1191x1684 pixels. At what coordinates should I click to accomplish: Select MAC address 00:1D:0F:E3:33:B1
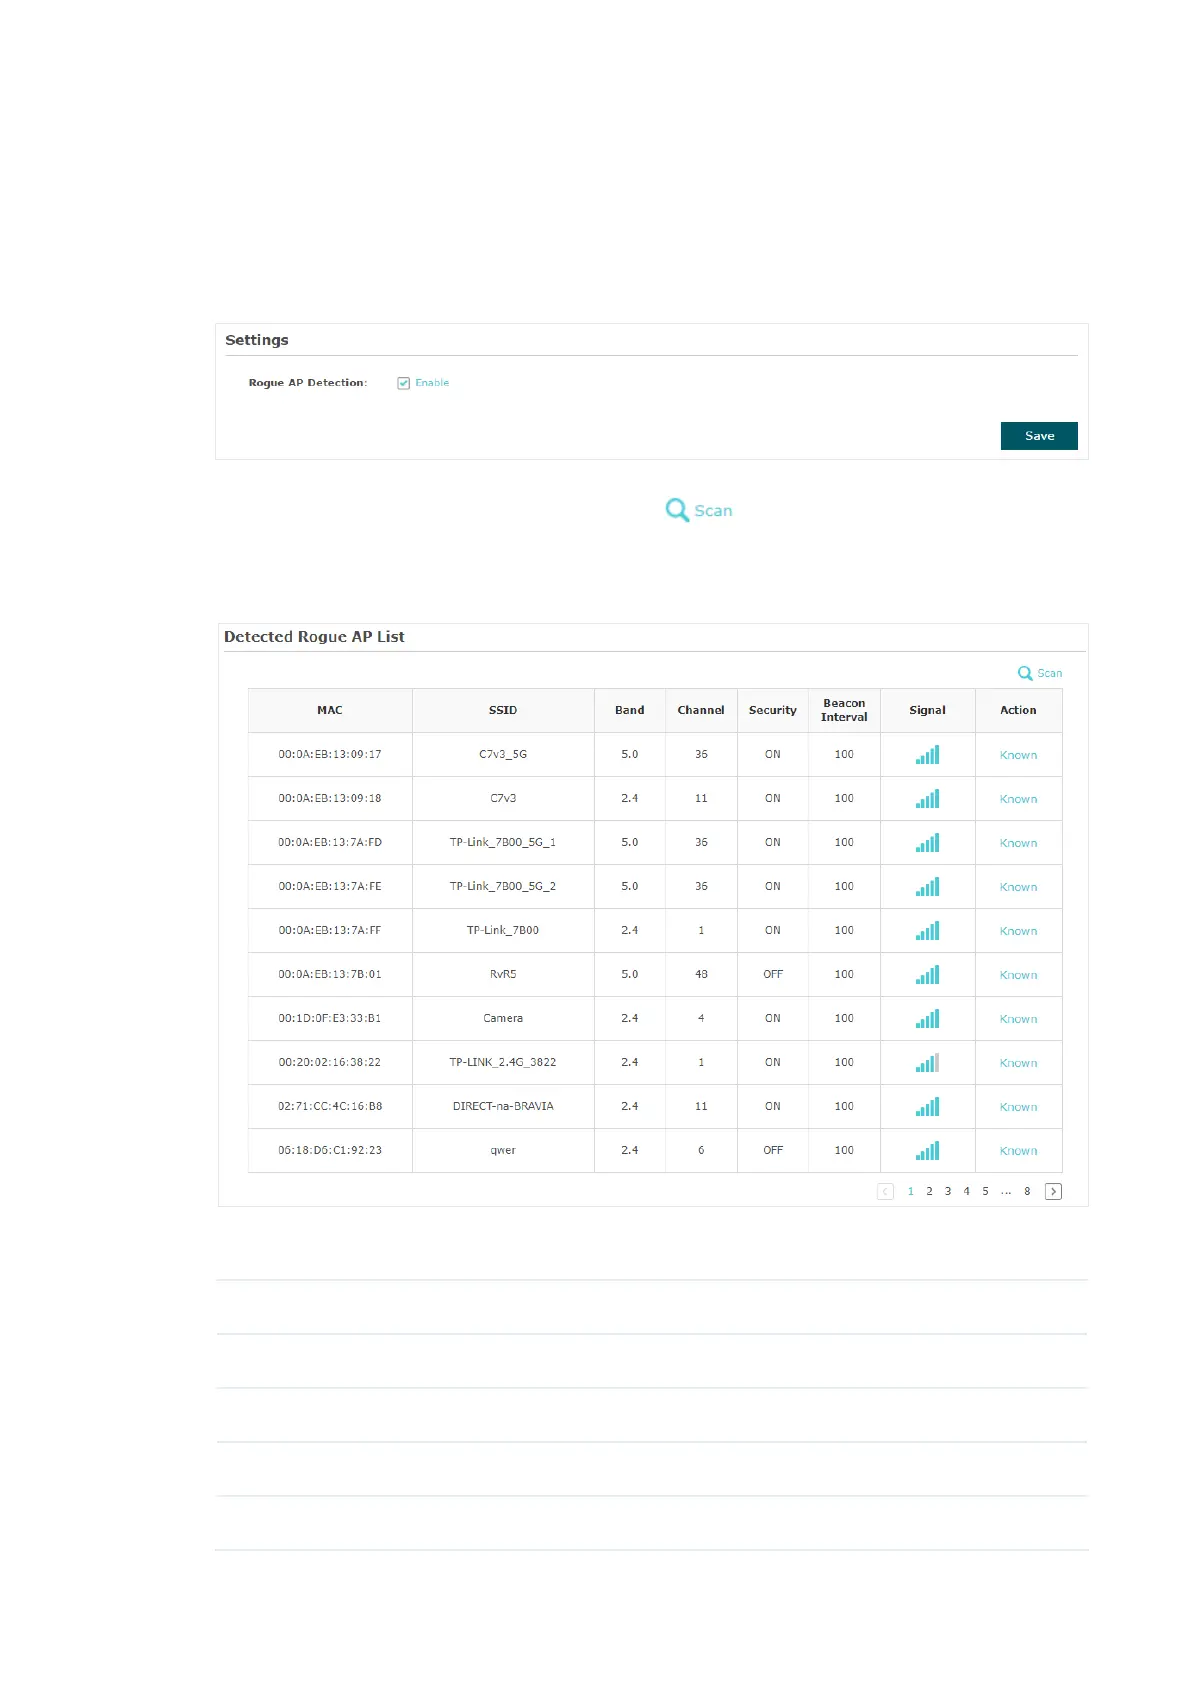coord(330,1019)
